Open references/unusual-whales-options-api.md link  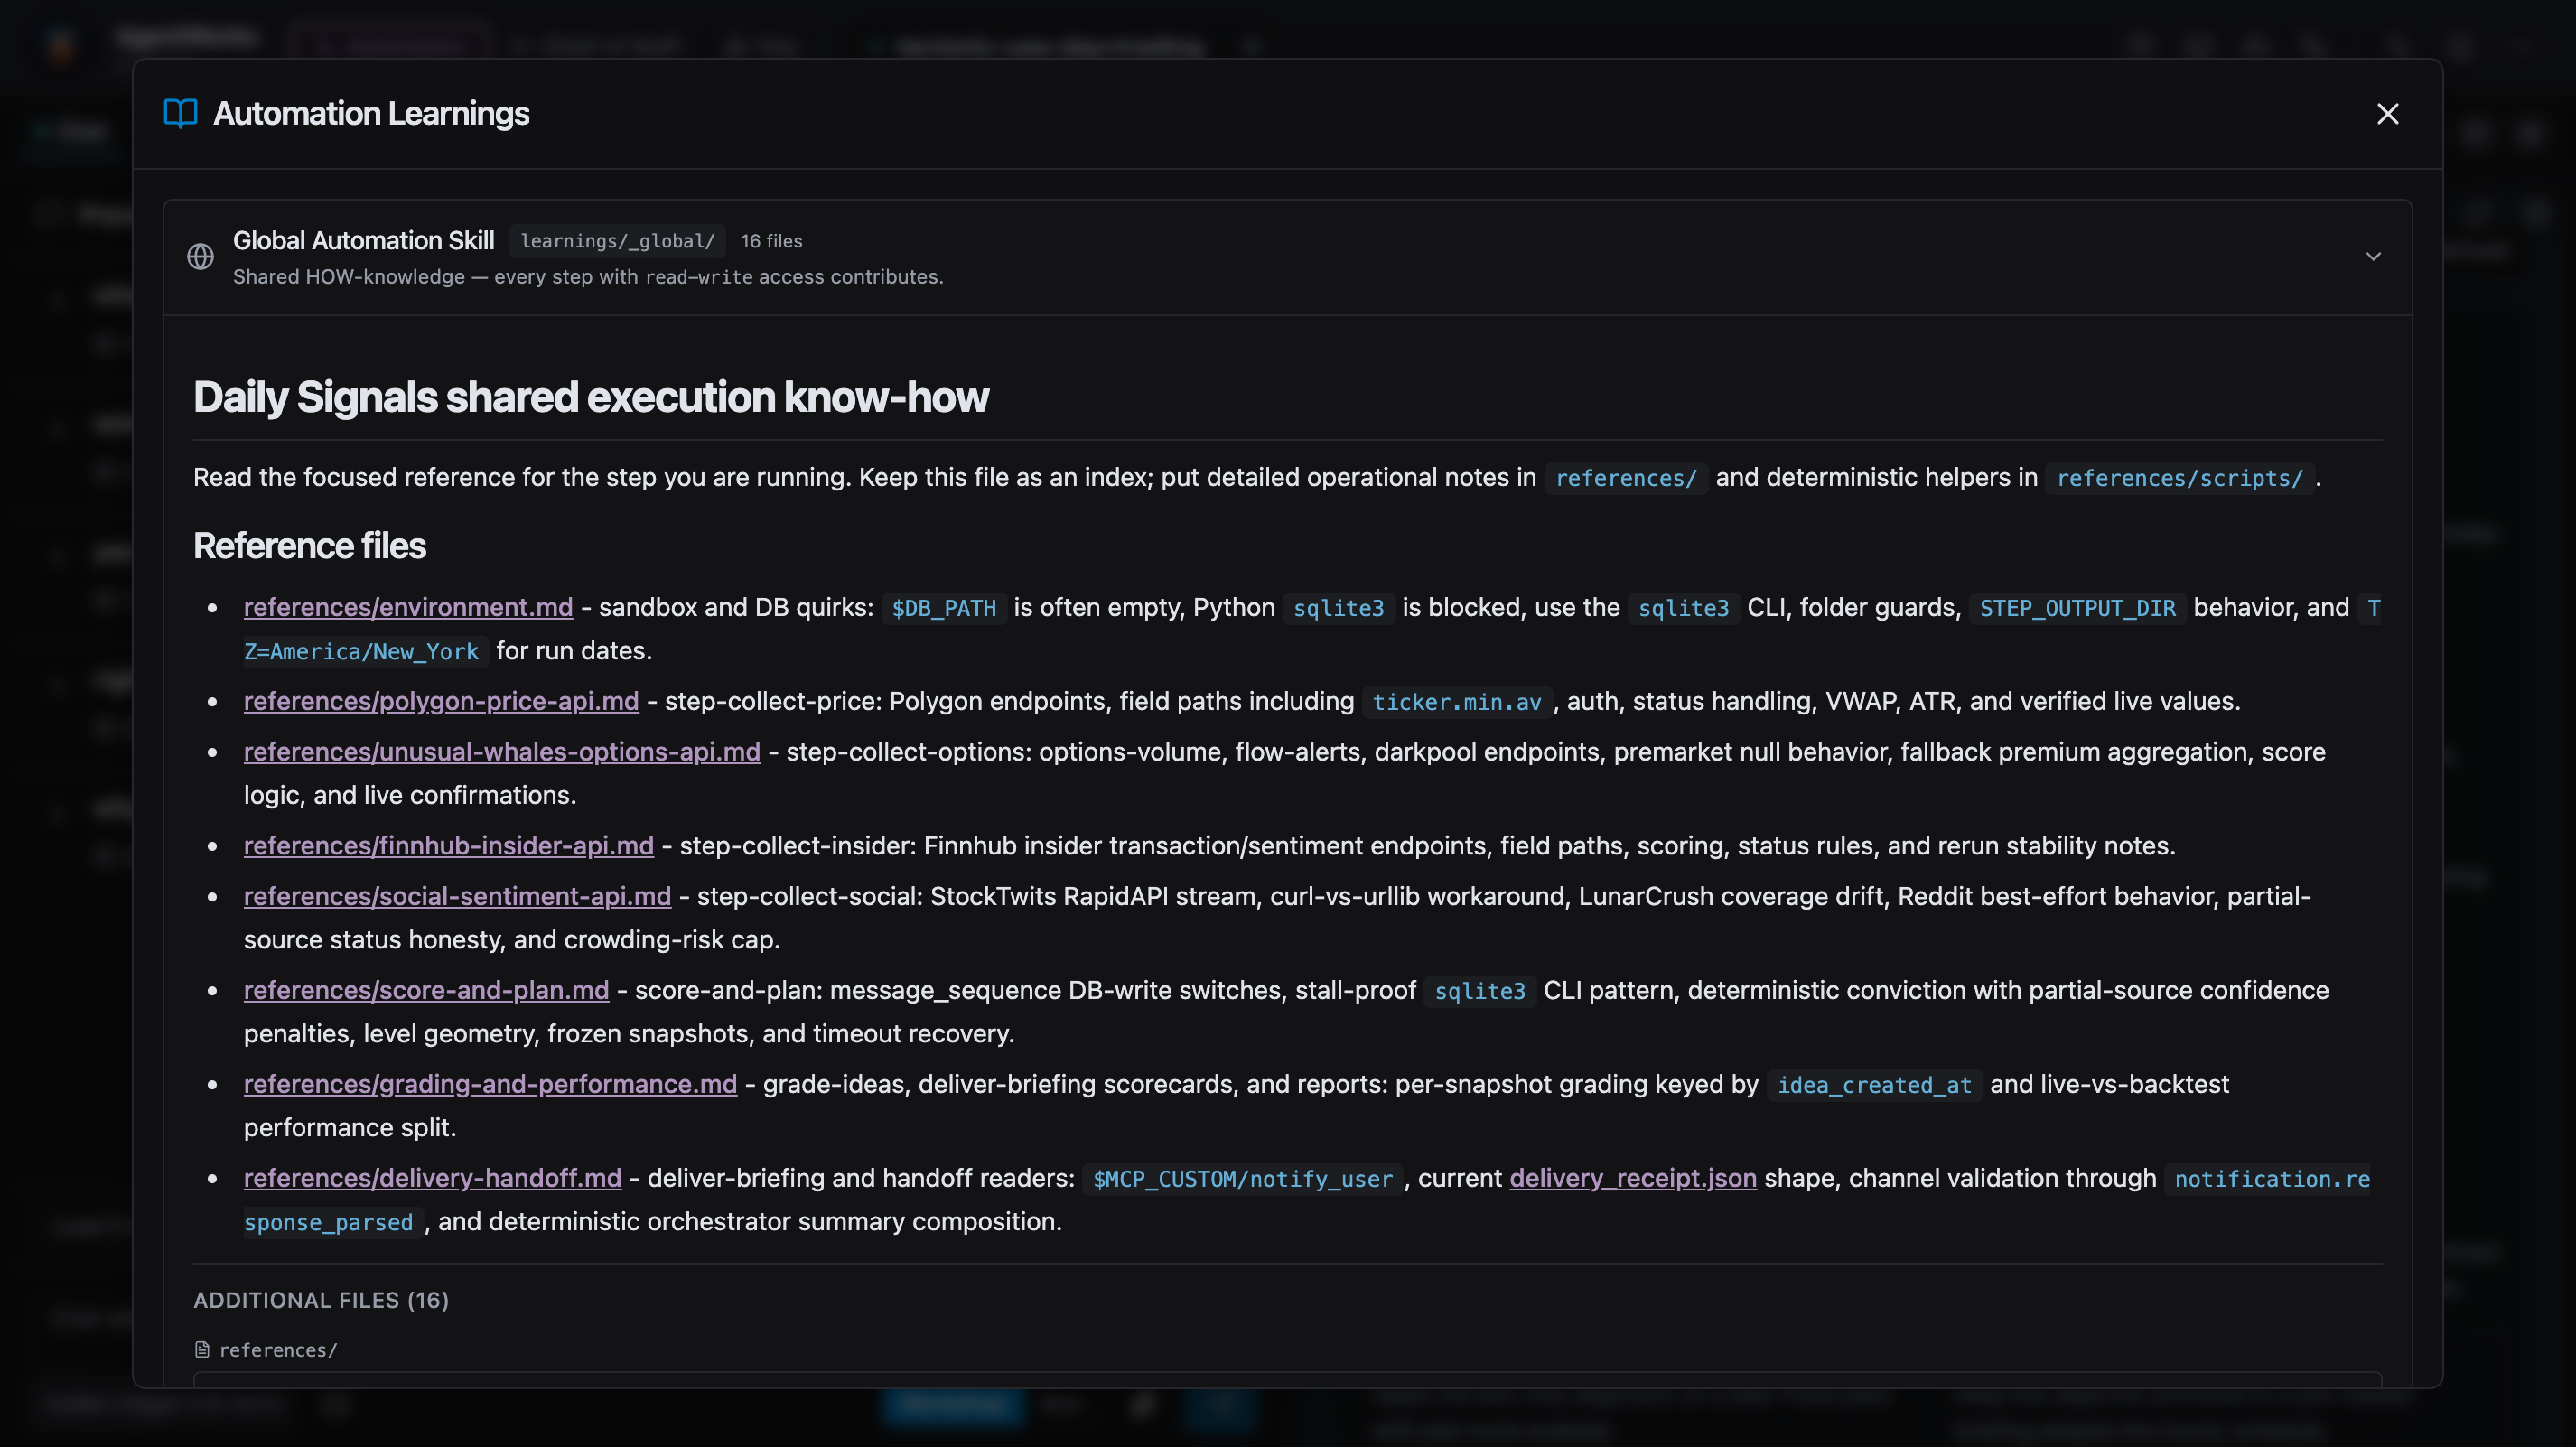[502, 751]
